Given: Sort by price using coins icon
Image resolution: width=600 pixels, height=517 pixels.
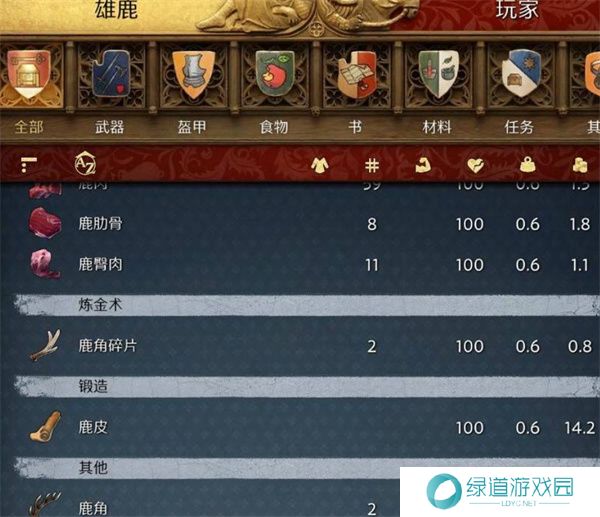Looking at the screenshot, I should tap(579, 165).
